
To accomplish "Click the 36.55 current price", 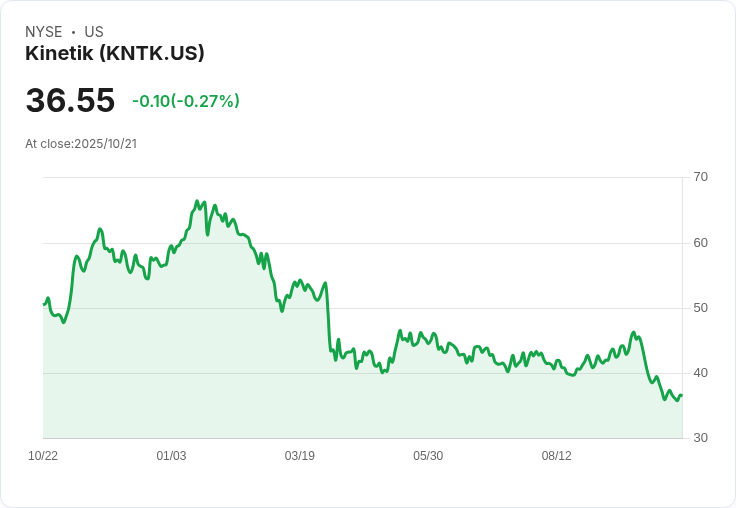I will [x=70, y=100].
